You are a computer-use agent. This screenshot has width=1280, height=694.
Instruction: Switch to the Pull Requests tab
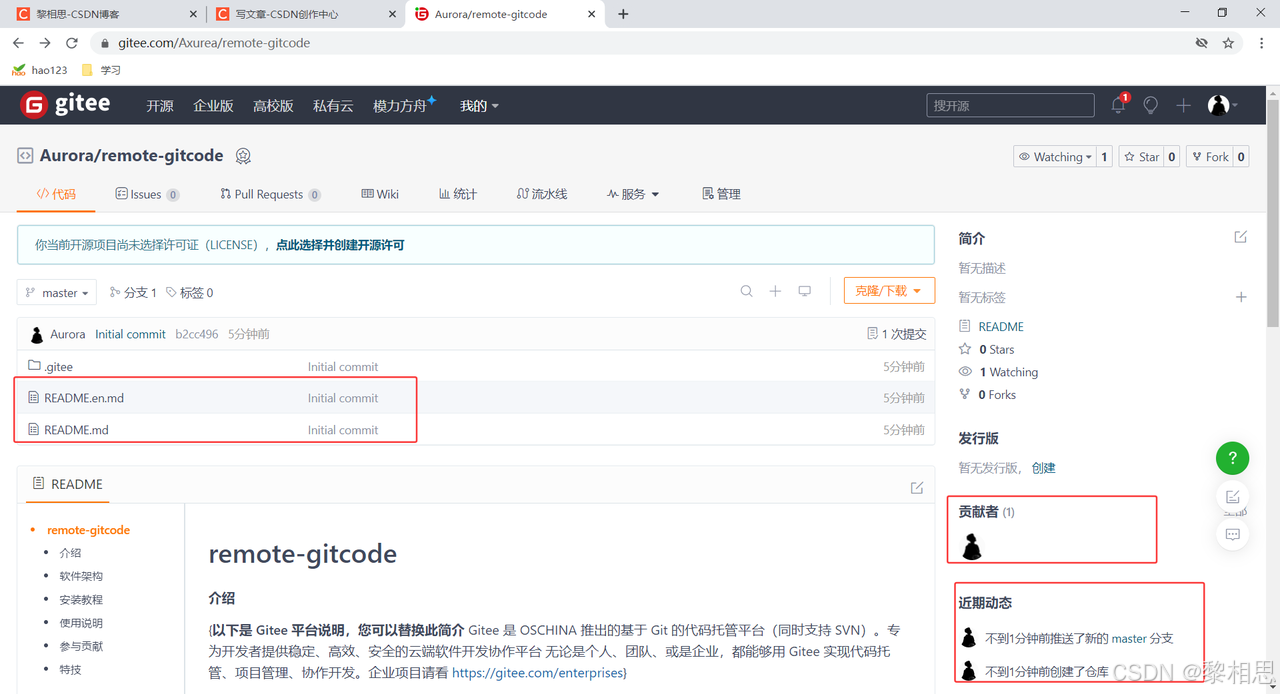[x=268, y=194]
